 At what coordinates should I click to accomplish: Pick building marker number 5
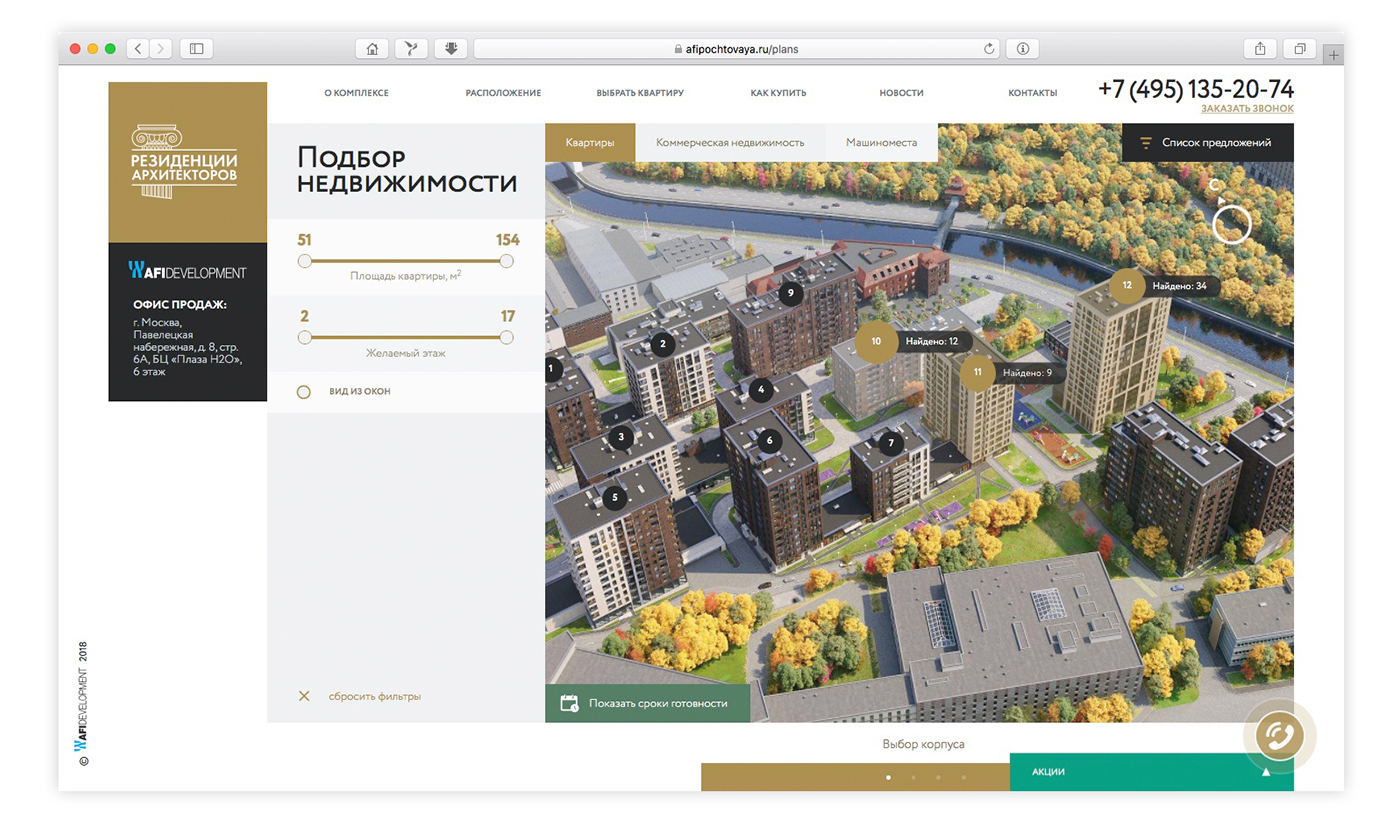(615, 496)
